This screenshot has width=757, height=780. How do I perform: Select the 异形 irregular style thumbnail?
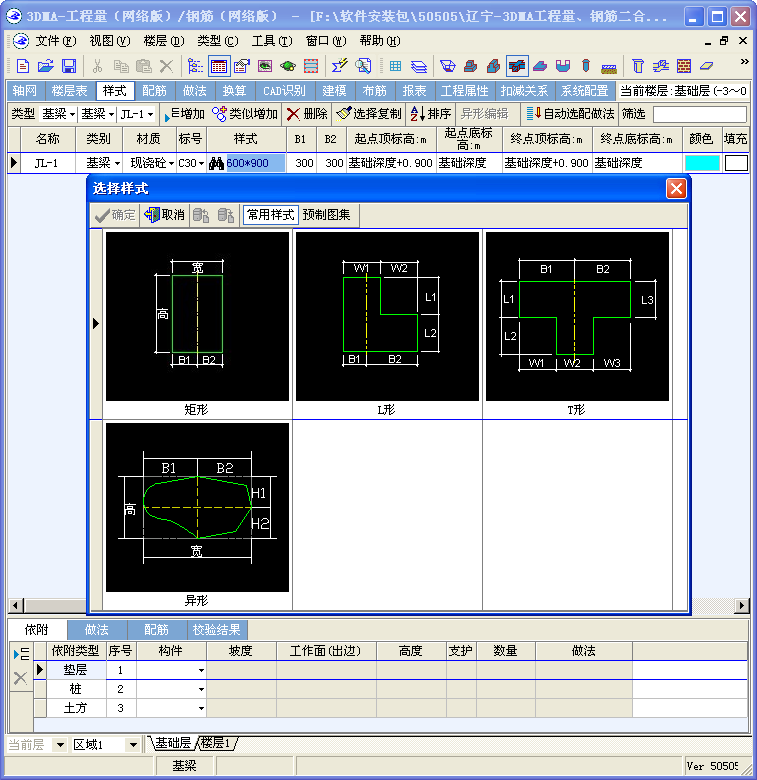click(x=197, y=507)
